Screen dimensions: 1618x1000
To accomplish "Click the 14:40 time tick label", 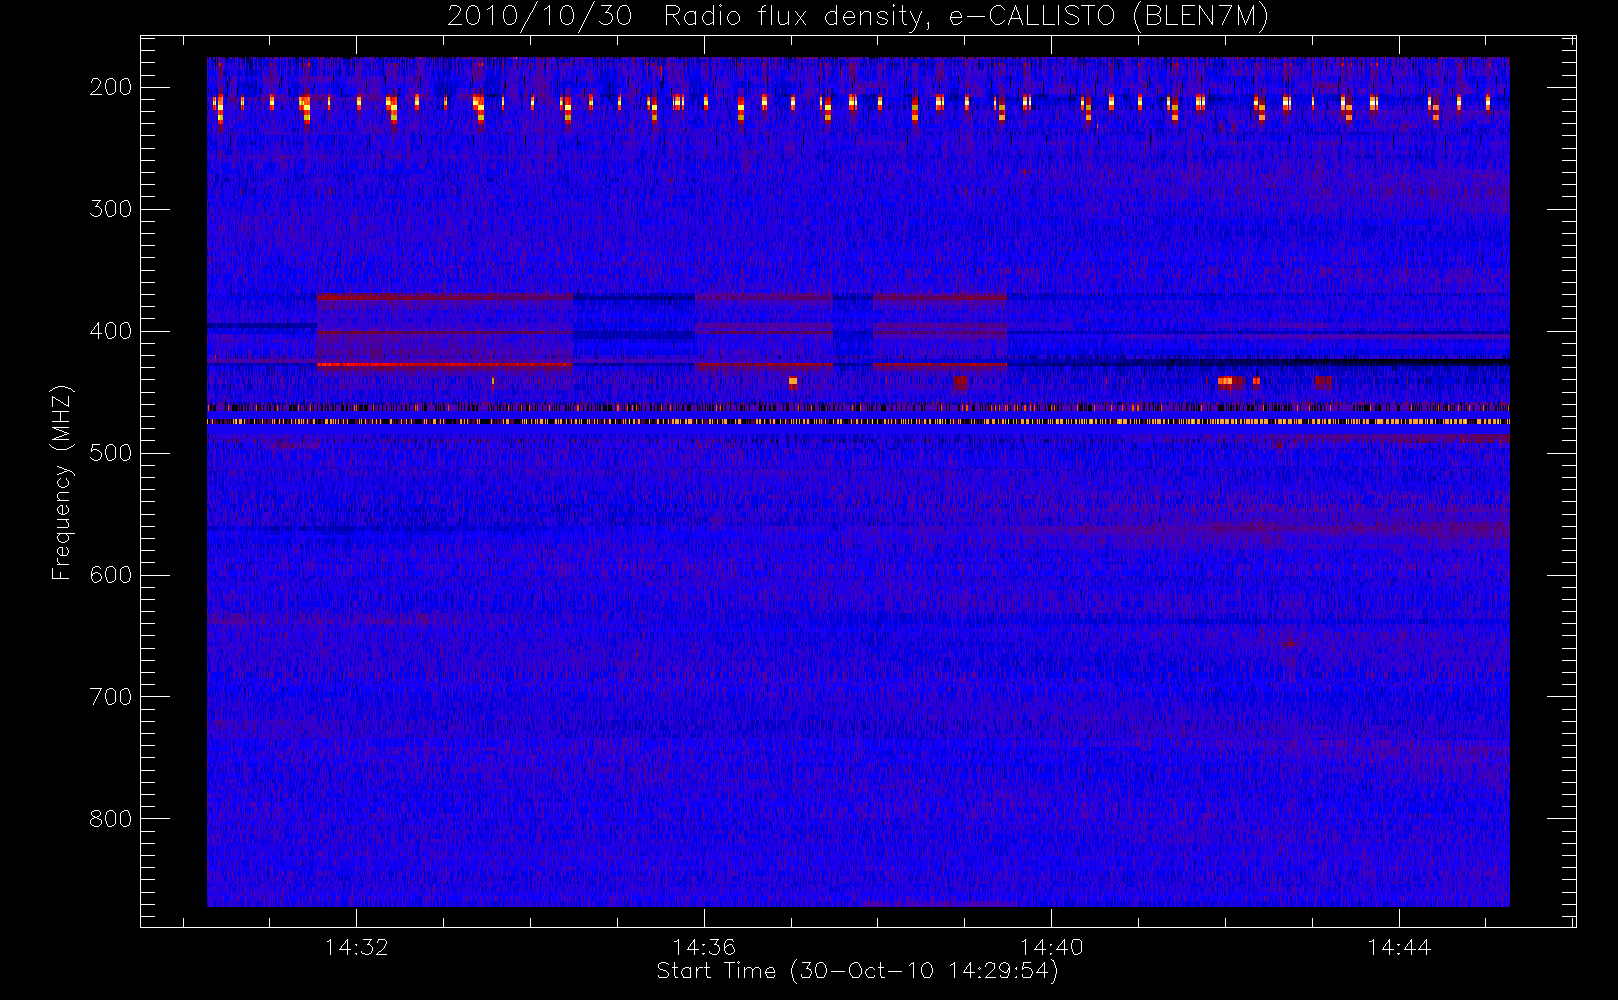I will click(1052, 947).
